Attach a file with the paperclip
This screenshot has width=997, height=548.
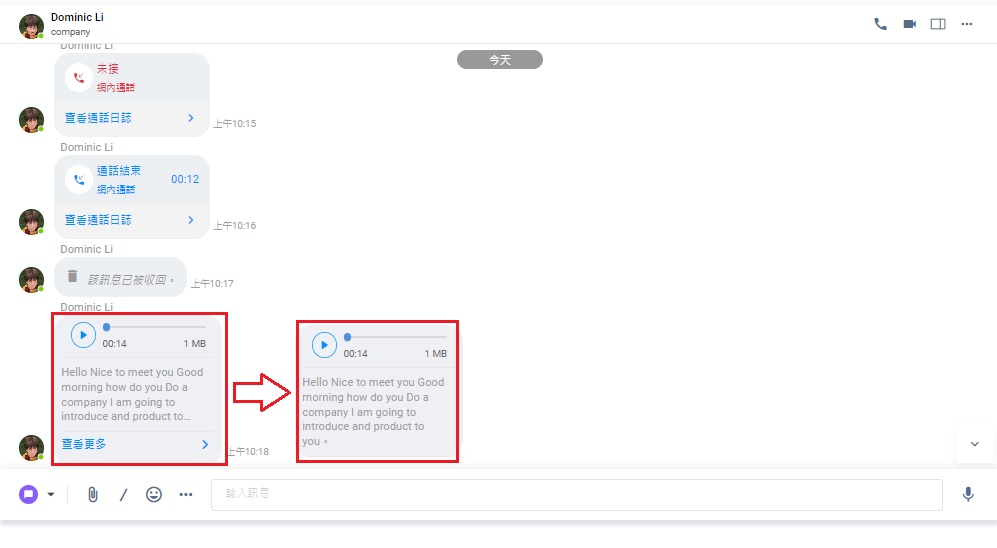[93, 495]
